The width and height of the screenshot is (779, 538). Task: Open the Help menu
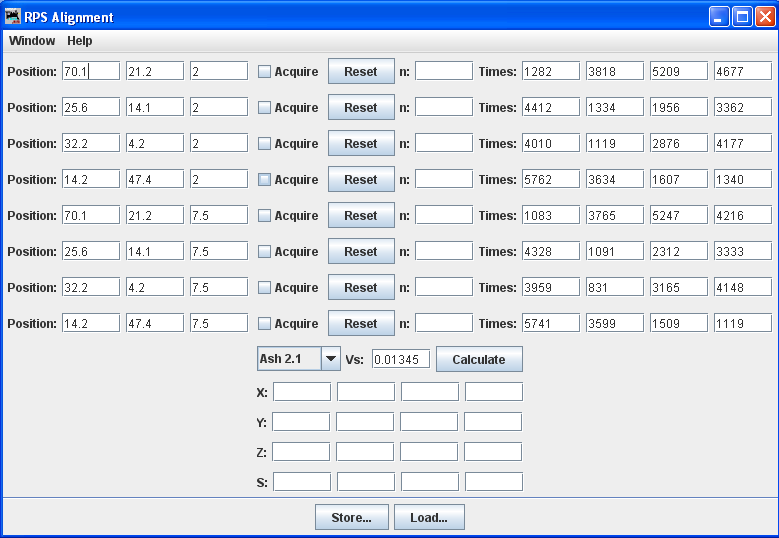click(80, 41)
